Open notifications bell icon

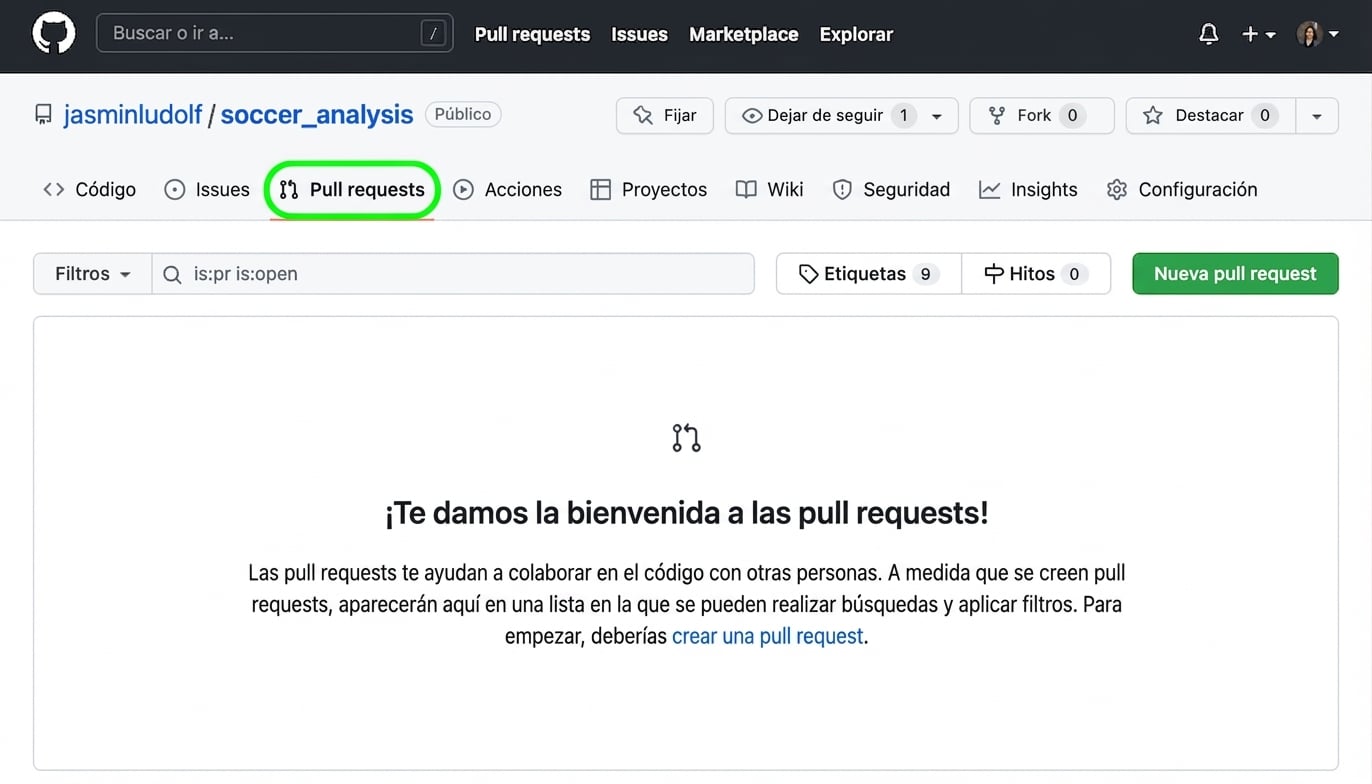pyautogui.click(x=1208, y=34)
